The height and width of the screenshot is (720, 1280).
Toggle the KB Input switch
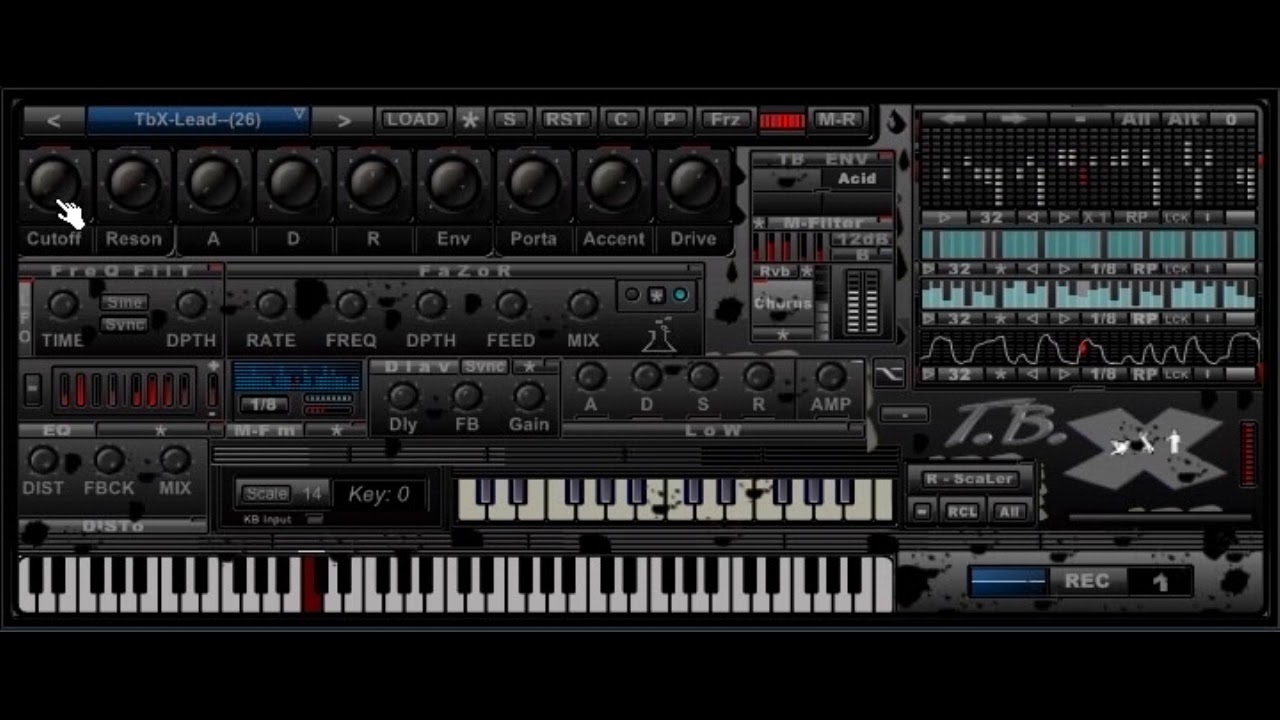(314, 520)
